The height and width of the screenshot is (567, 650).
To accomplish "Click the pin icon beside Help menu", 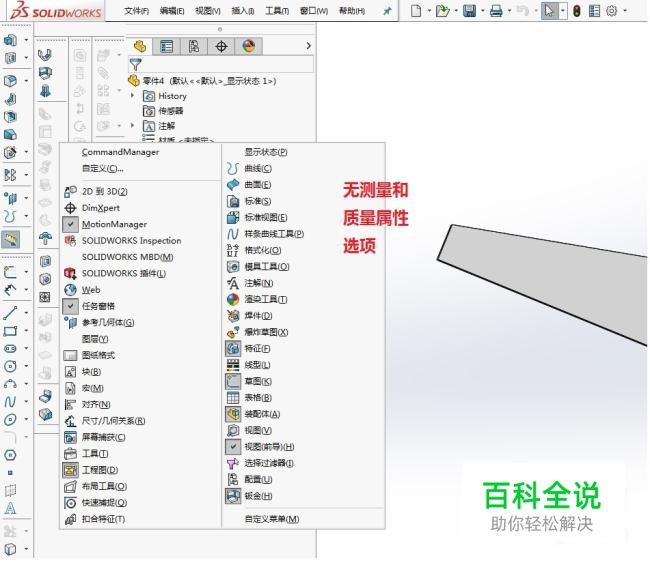I will [x=387, y=11].
